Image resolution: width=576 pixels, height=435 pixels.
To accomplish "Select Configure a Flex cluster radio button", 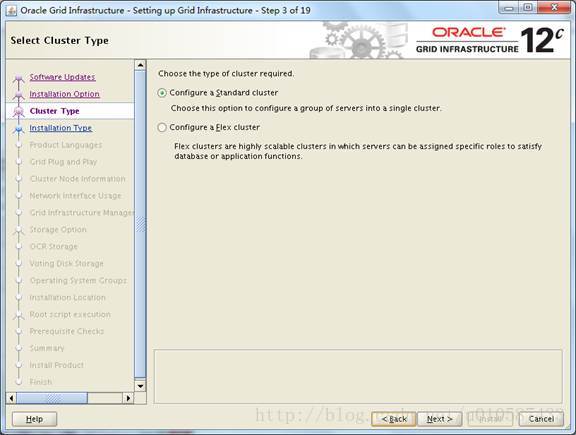I will (162, 127).
